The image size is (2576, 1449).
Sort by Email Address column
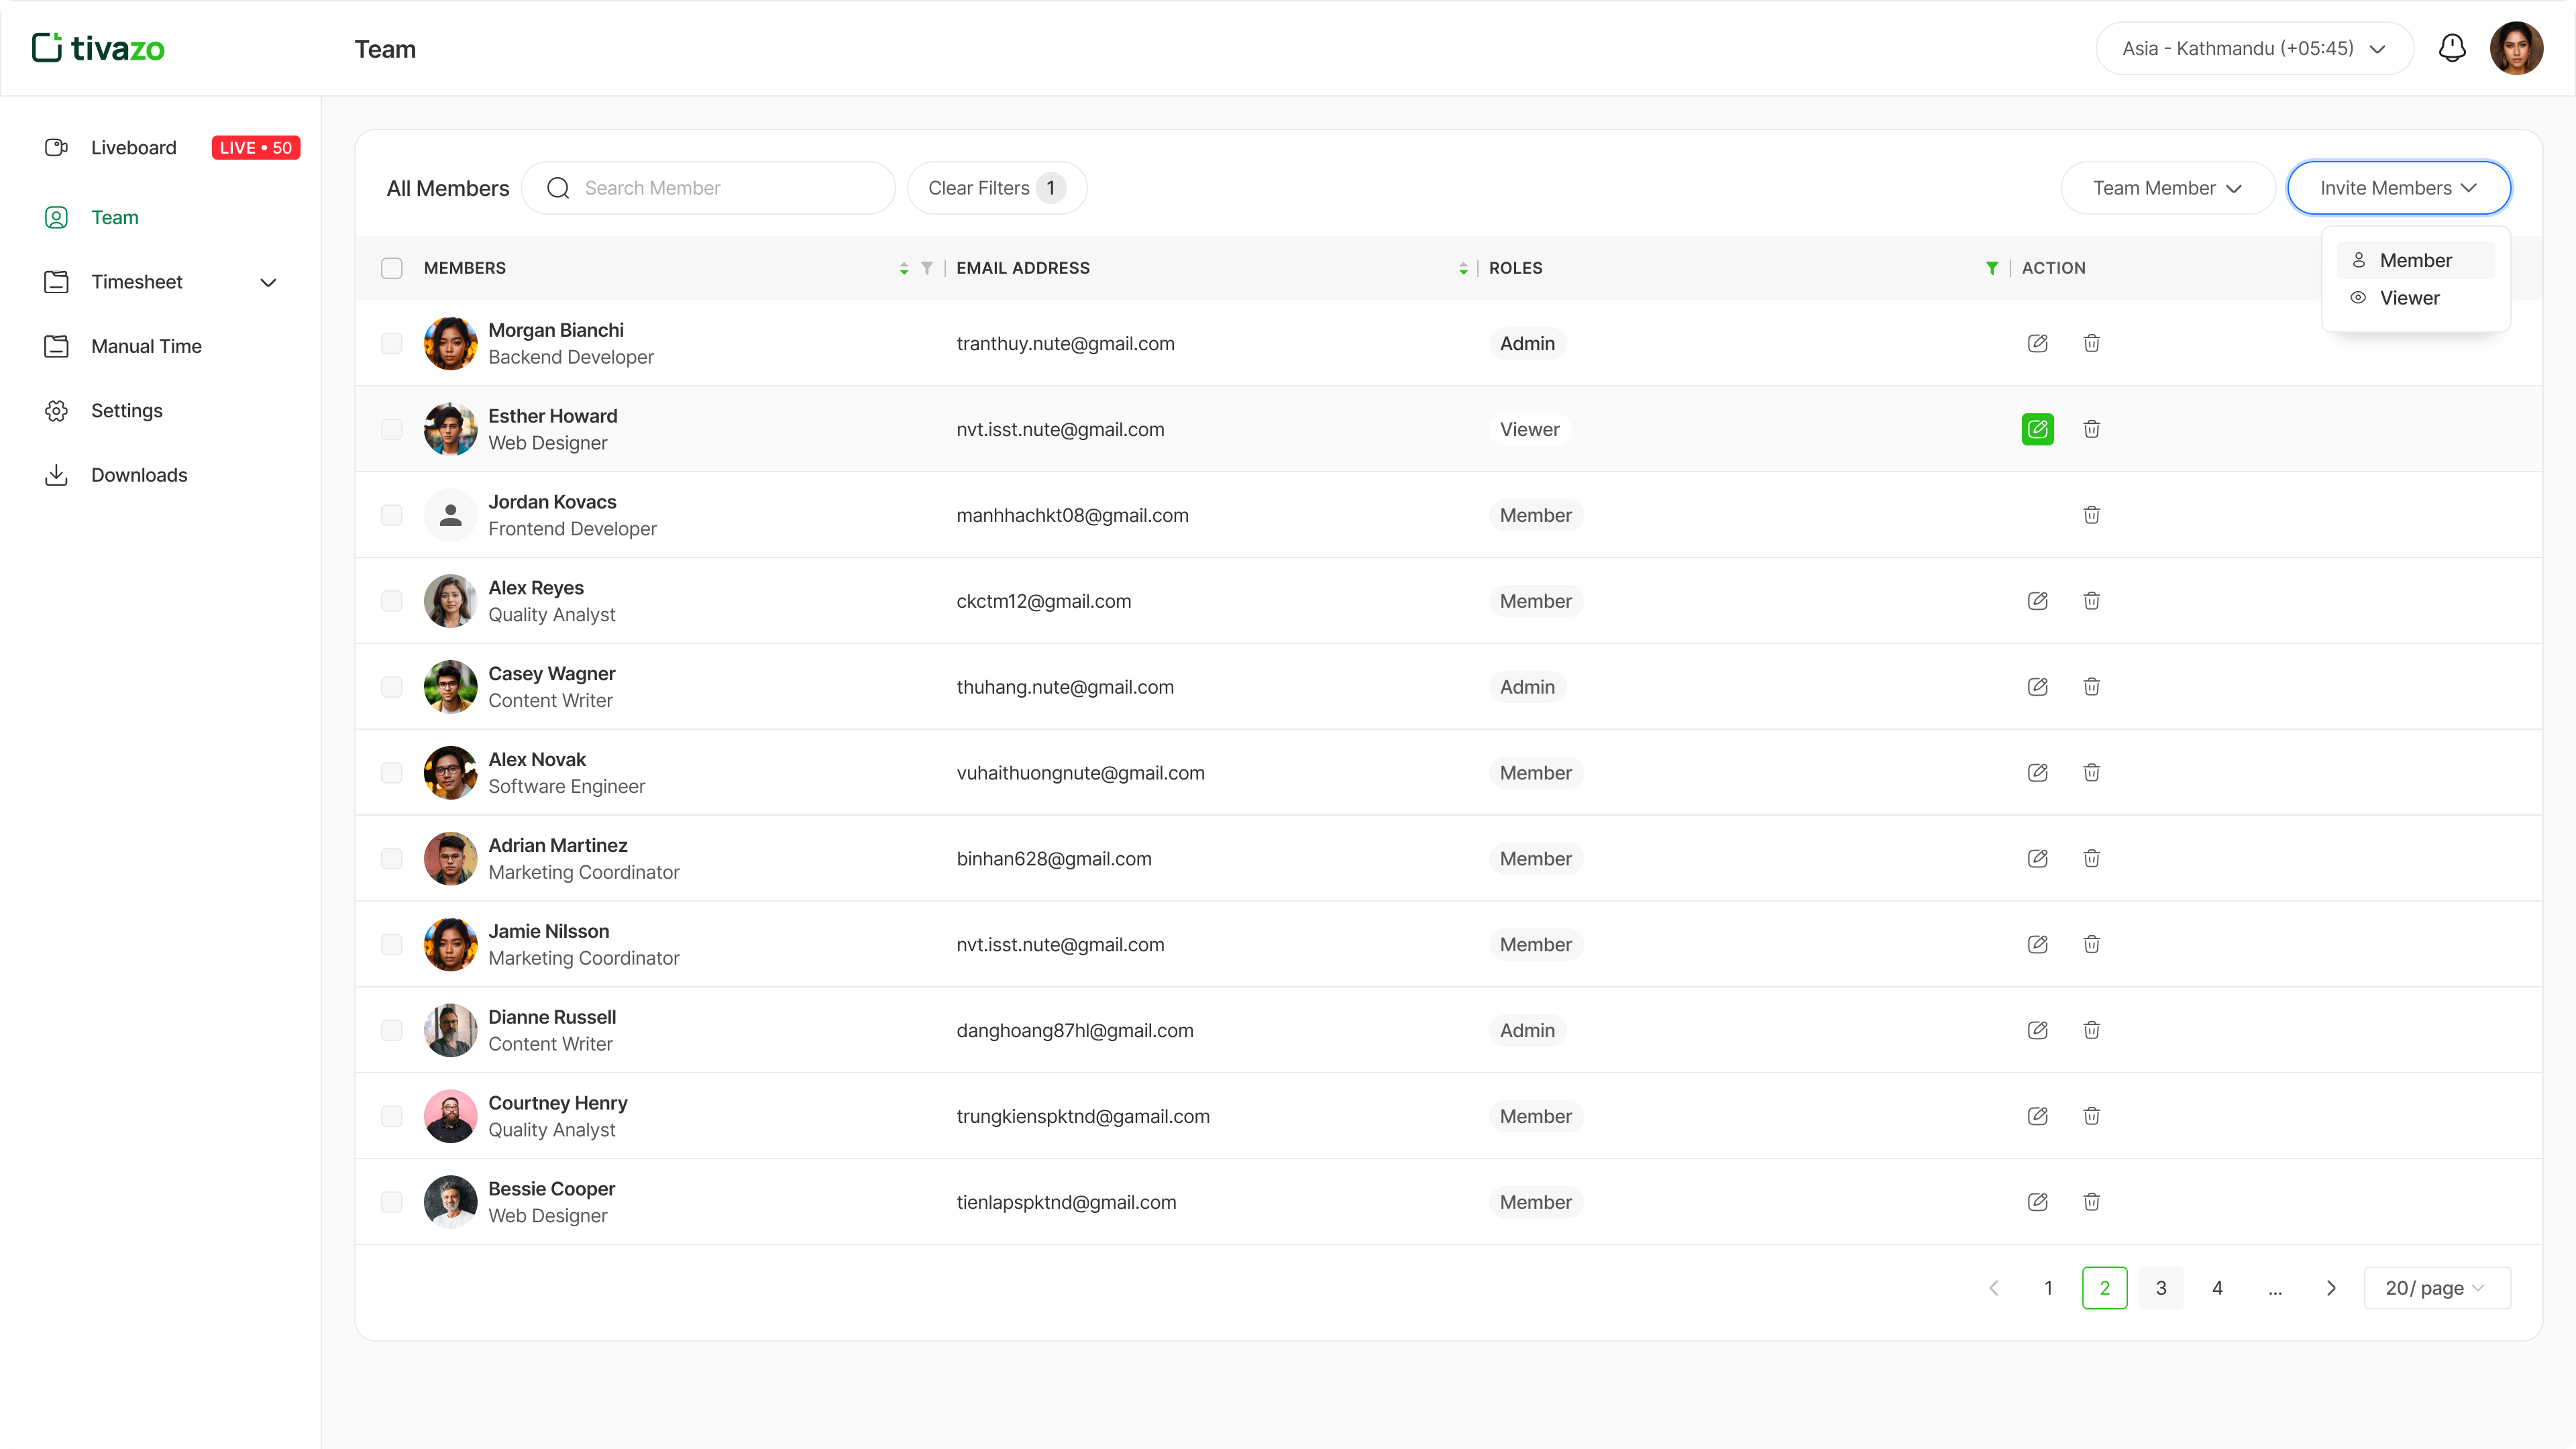[x=1463, y=268]
